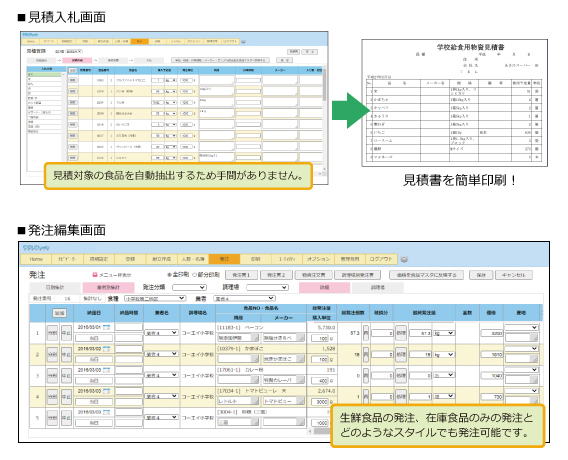Screen dimensions: 568x460
Task: Click the 中止 button in row 1
Action: tap(66, 333)
